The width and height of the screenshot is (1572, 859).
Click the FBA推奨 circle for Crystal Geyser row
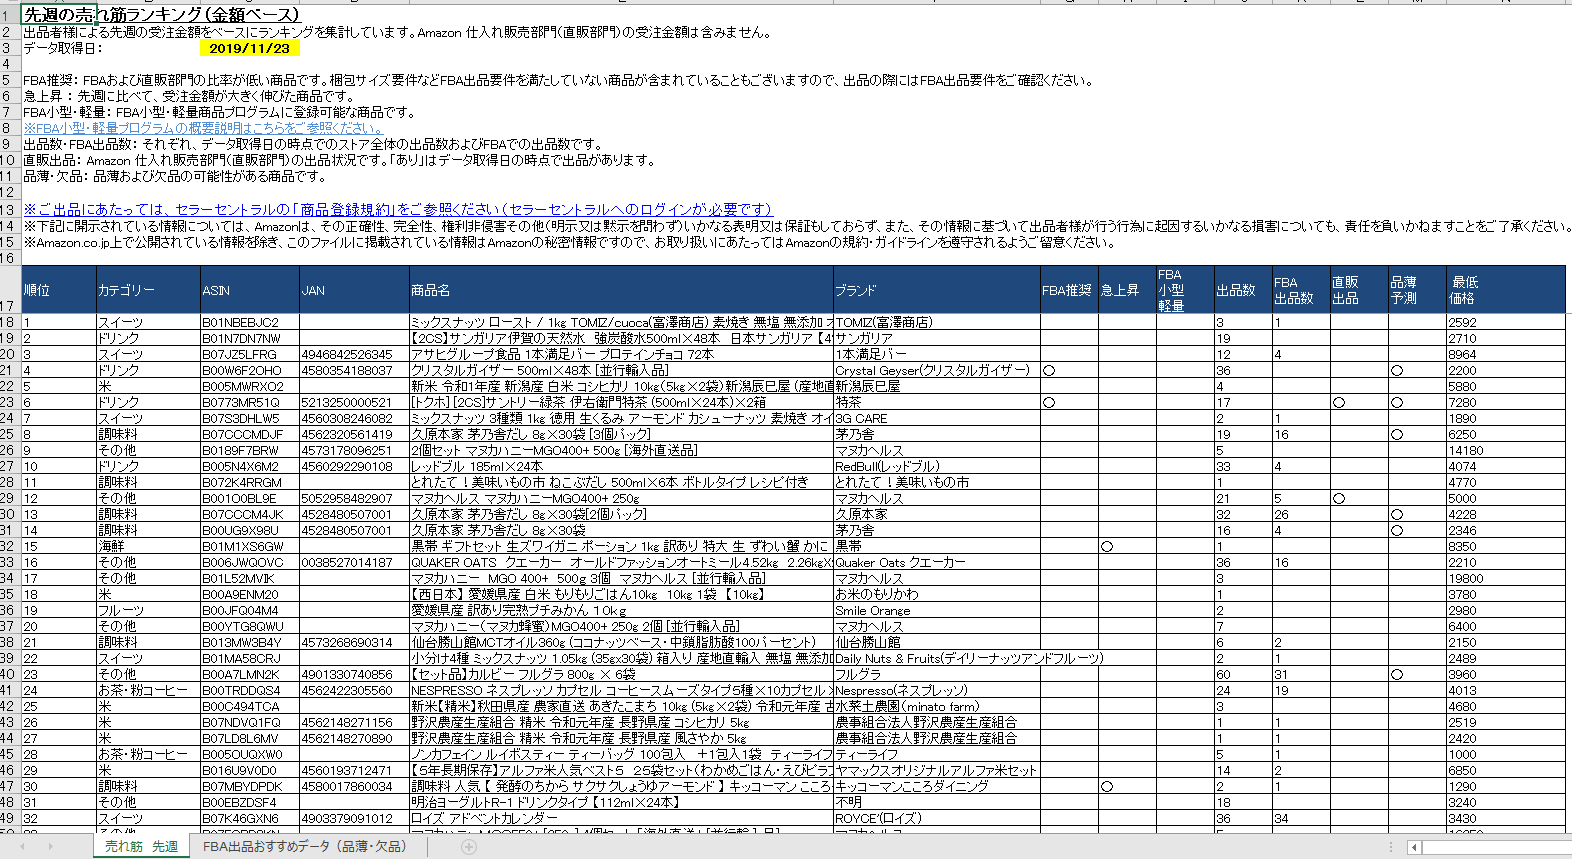(x=1049, y=370)
